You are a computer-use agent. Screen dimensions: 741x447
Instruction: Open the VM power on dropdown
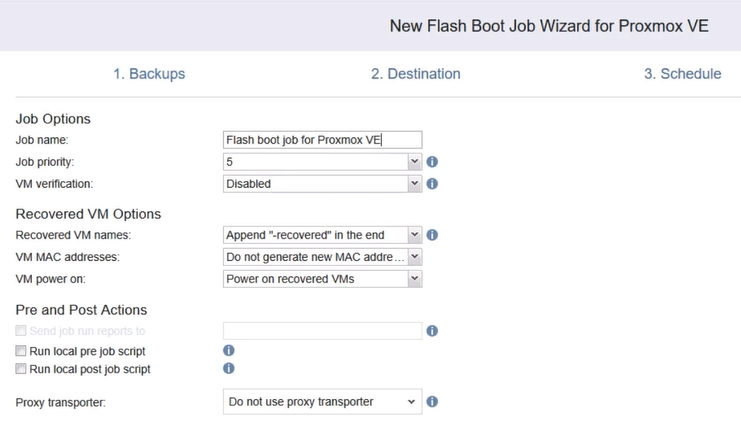[322, 279]
